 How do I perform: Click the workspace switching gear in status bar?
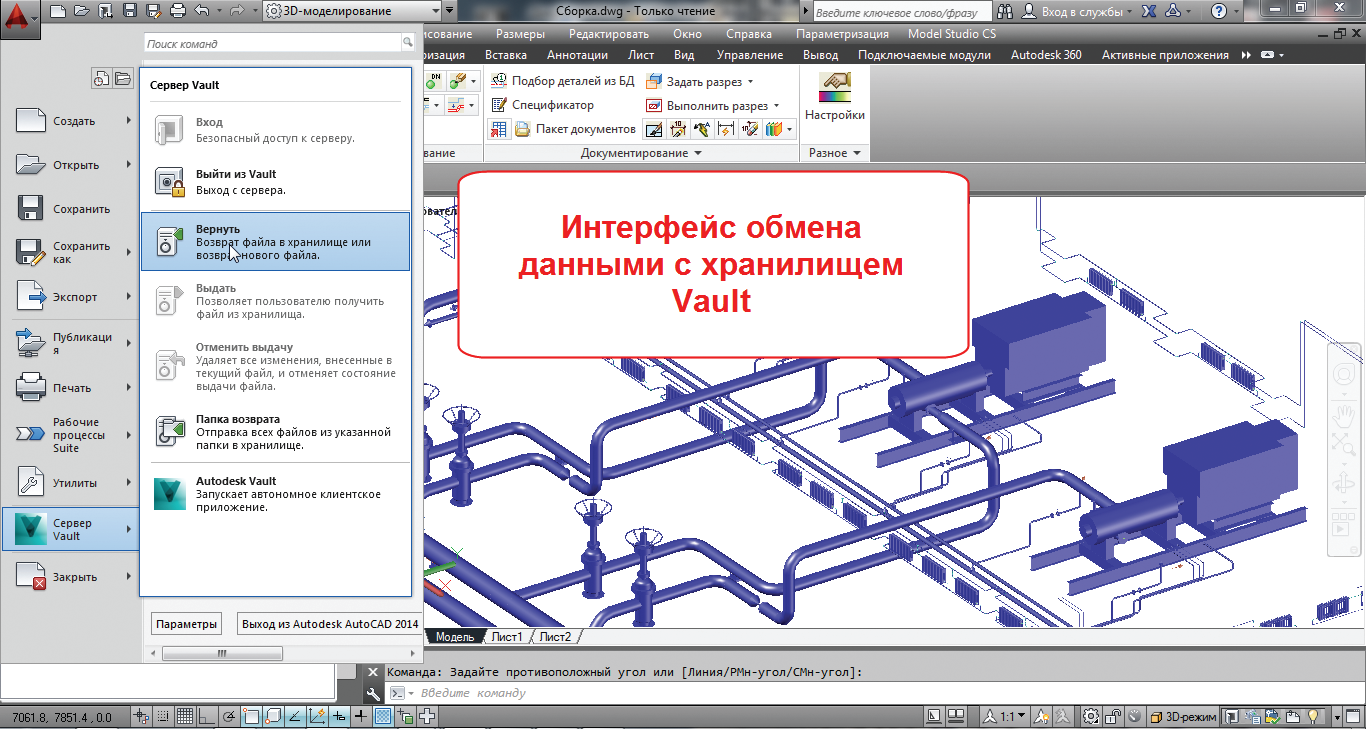[1090, 716]
